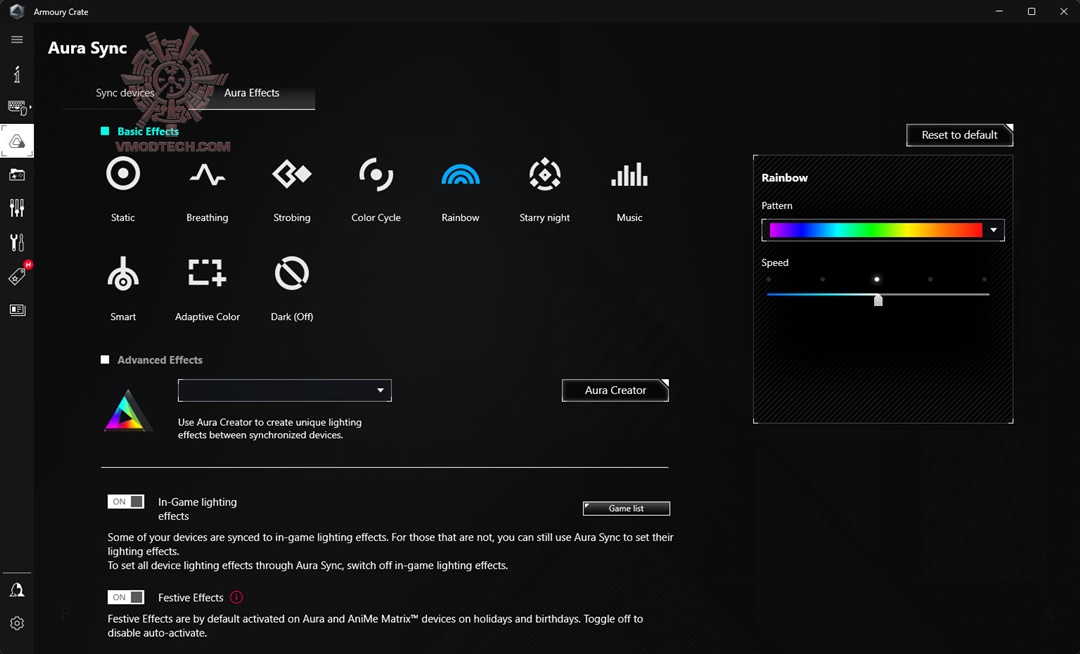1080x654 pixels.
Task: Click the Armoury Crate title bar logo
Action: [17, 11]
